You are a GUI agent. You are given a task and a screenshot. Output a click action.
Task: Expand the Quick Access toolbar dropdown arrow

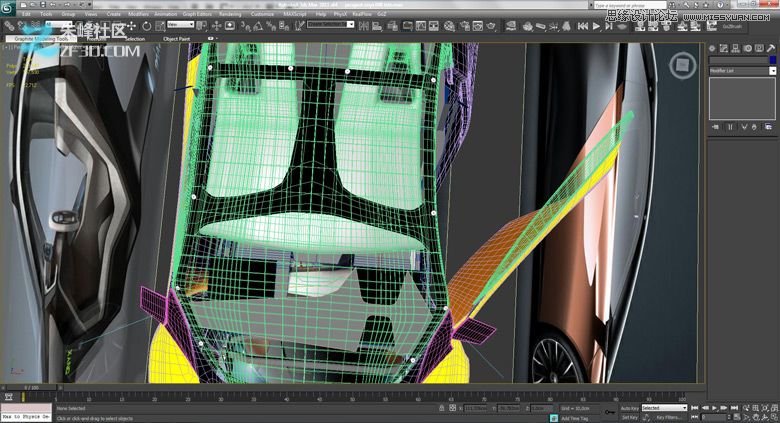click(91, 4)
